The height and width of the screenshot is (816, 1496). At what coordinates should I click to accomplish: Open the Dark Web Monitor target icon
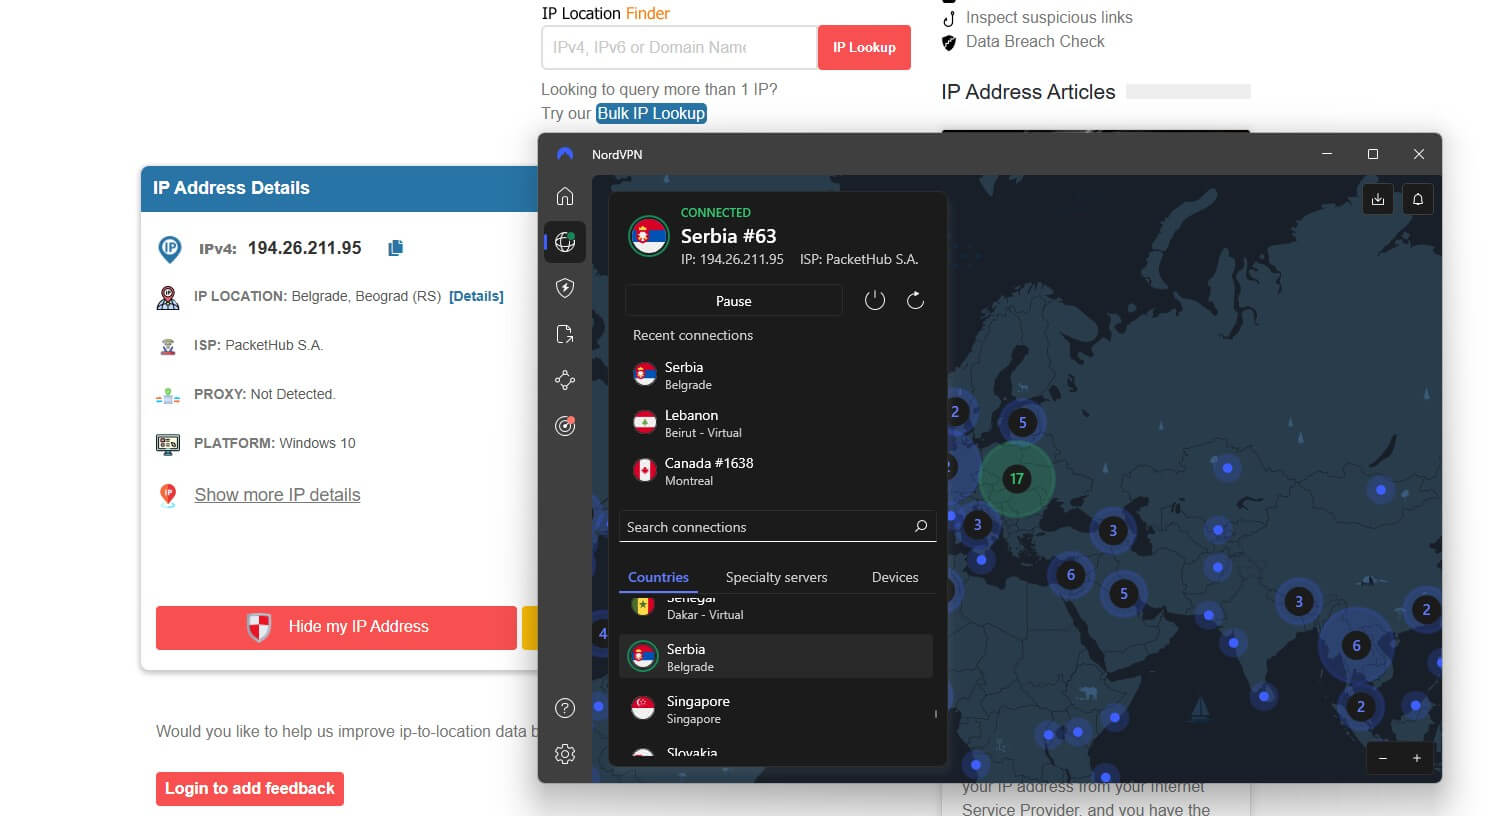pos(565,426)
